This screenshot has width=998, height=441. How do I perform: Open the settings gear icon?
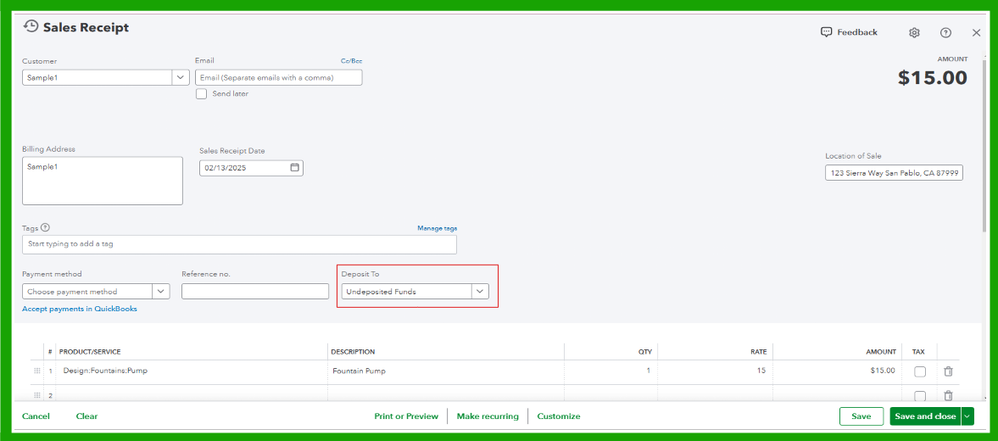[914, 32]
